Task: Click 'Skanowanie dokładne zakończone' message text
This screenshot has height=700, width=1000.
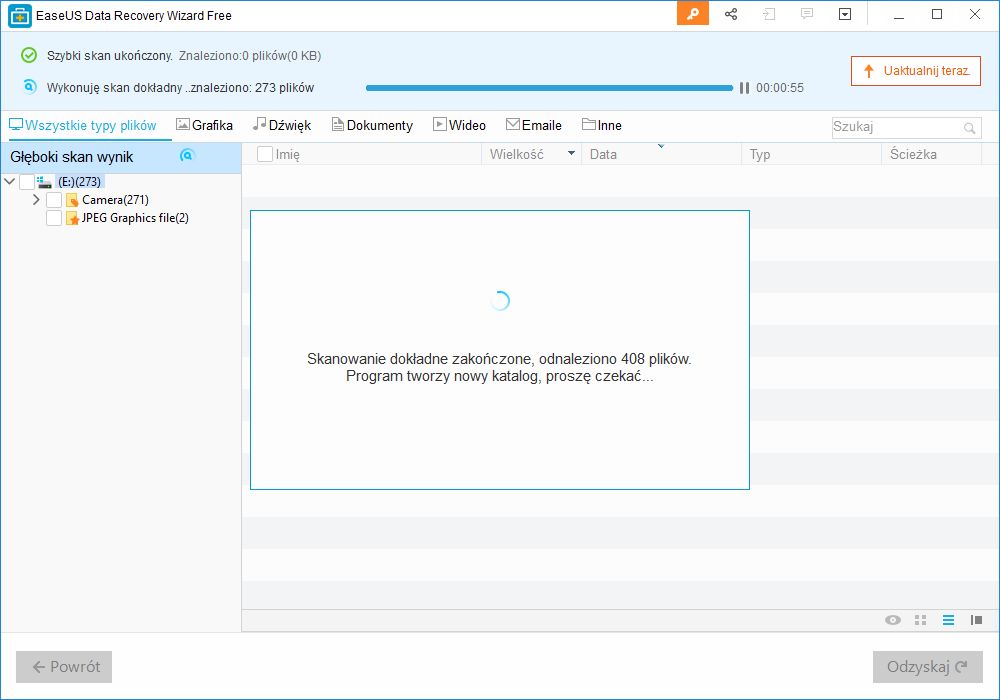Action: [499, 359]
